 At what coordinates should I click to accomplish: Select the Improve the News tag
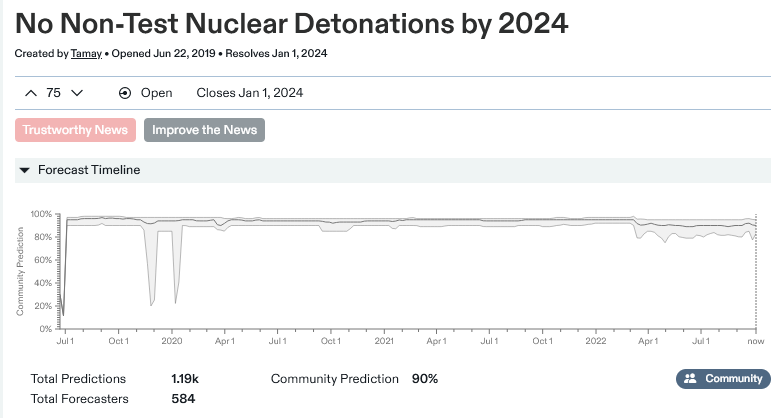(x=204, y=130)
